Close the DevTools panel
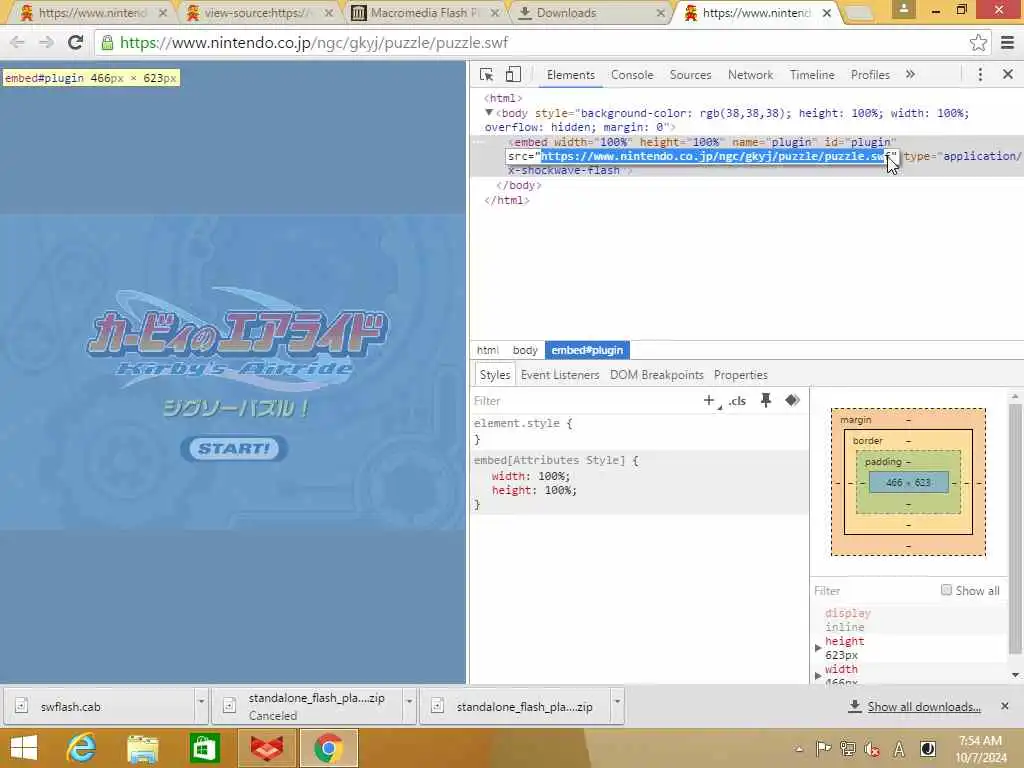This screenshot has height=768, width=1024. [x=1008, y=74]
